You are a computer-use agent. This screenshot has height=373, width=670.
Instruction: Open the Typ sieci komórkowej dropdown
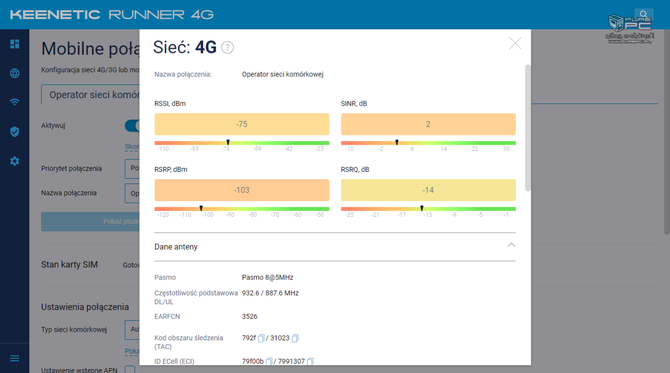click(x=132, y=330)
